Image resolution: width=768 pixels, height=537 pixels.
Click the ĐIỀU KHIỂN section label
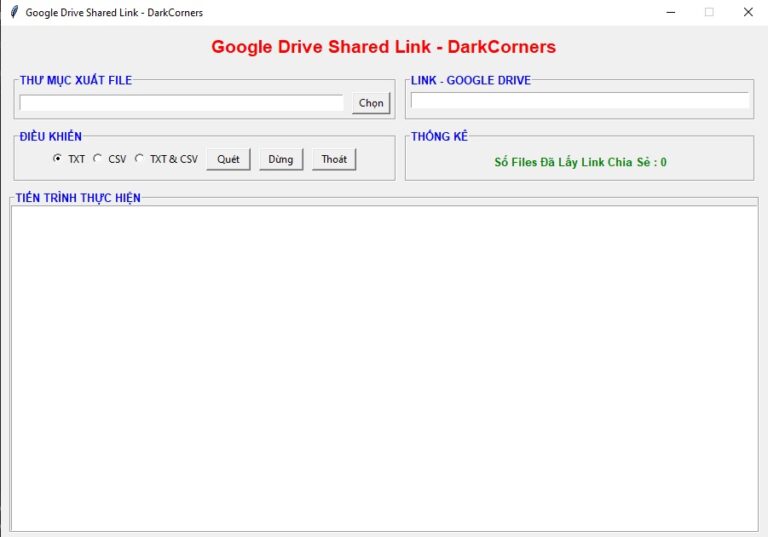tap(50, 136)
